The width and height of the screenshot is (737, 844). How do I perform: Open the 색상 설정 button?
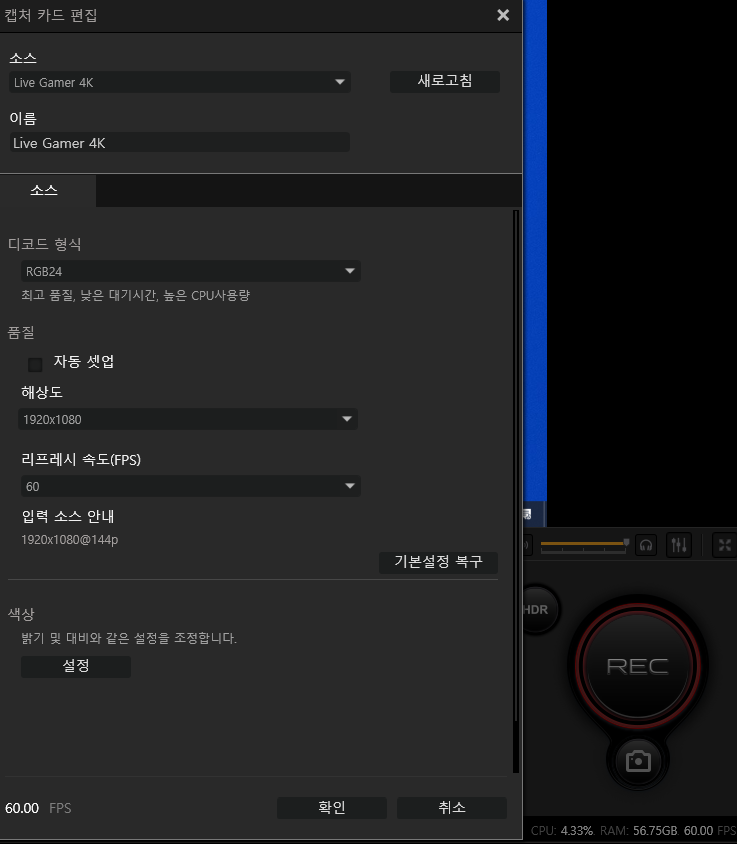[76, 666]
